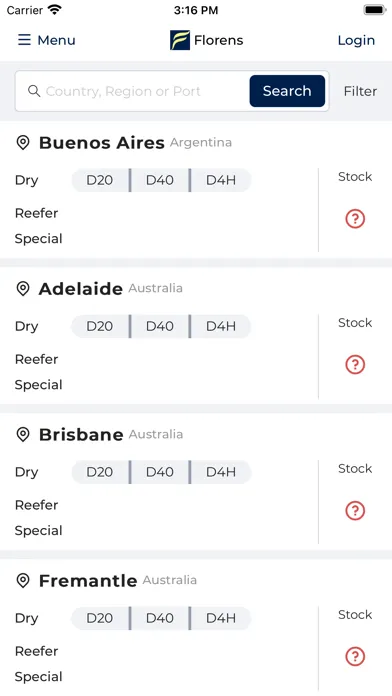The image size is (392, 696).
Task: Select D40 under Adelaide Dry
Action: point(160,326)
